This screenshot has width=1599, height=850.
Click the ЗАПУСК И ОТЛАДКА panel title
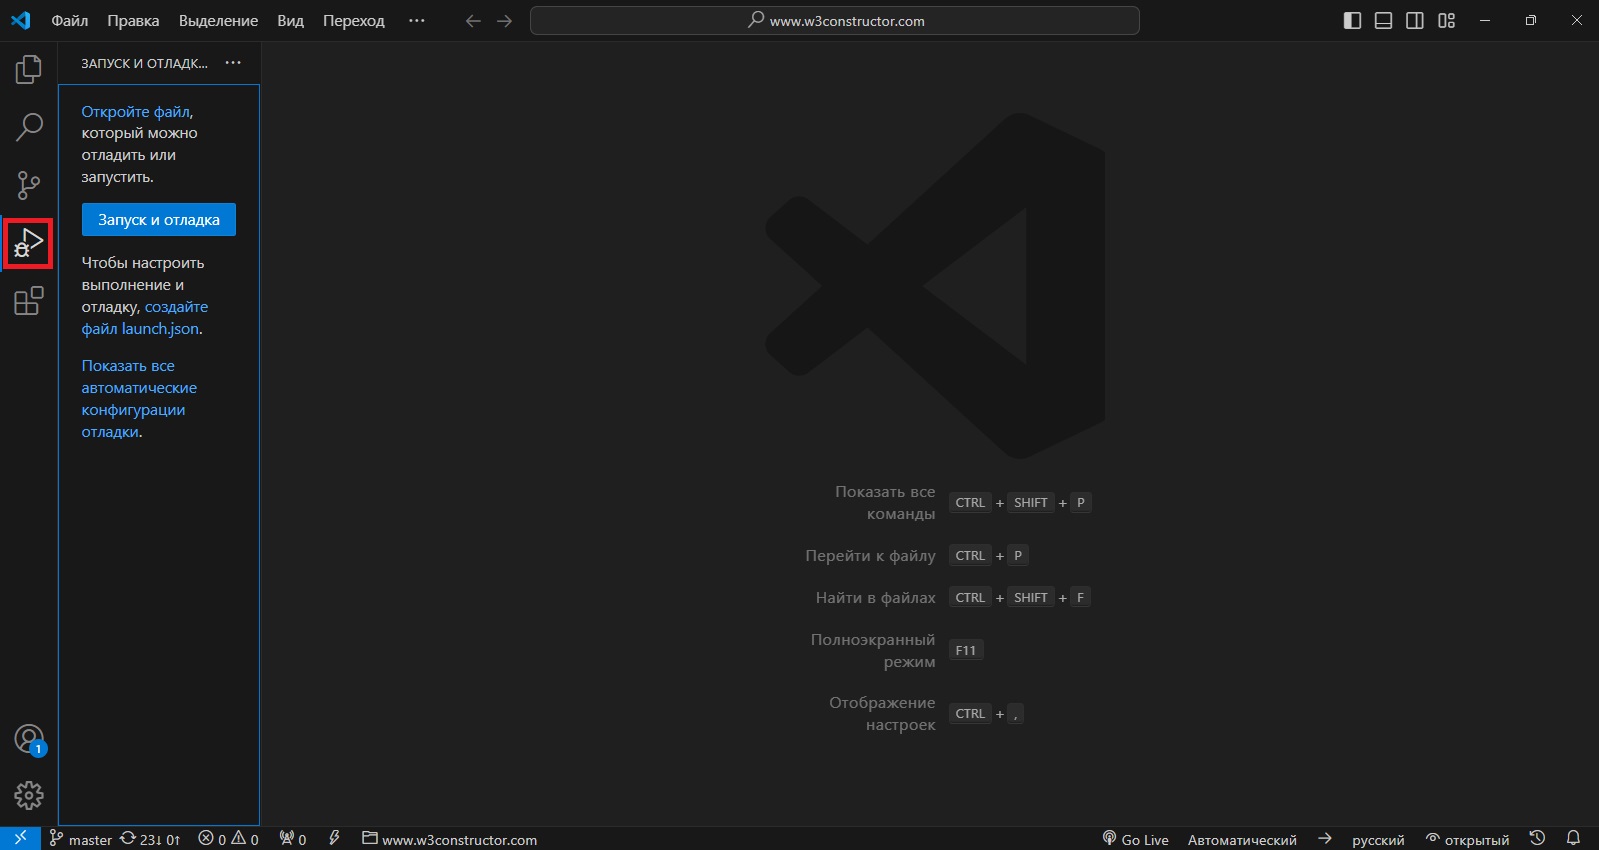[x=144, y=63]
